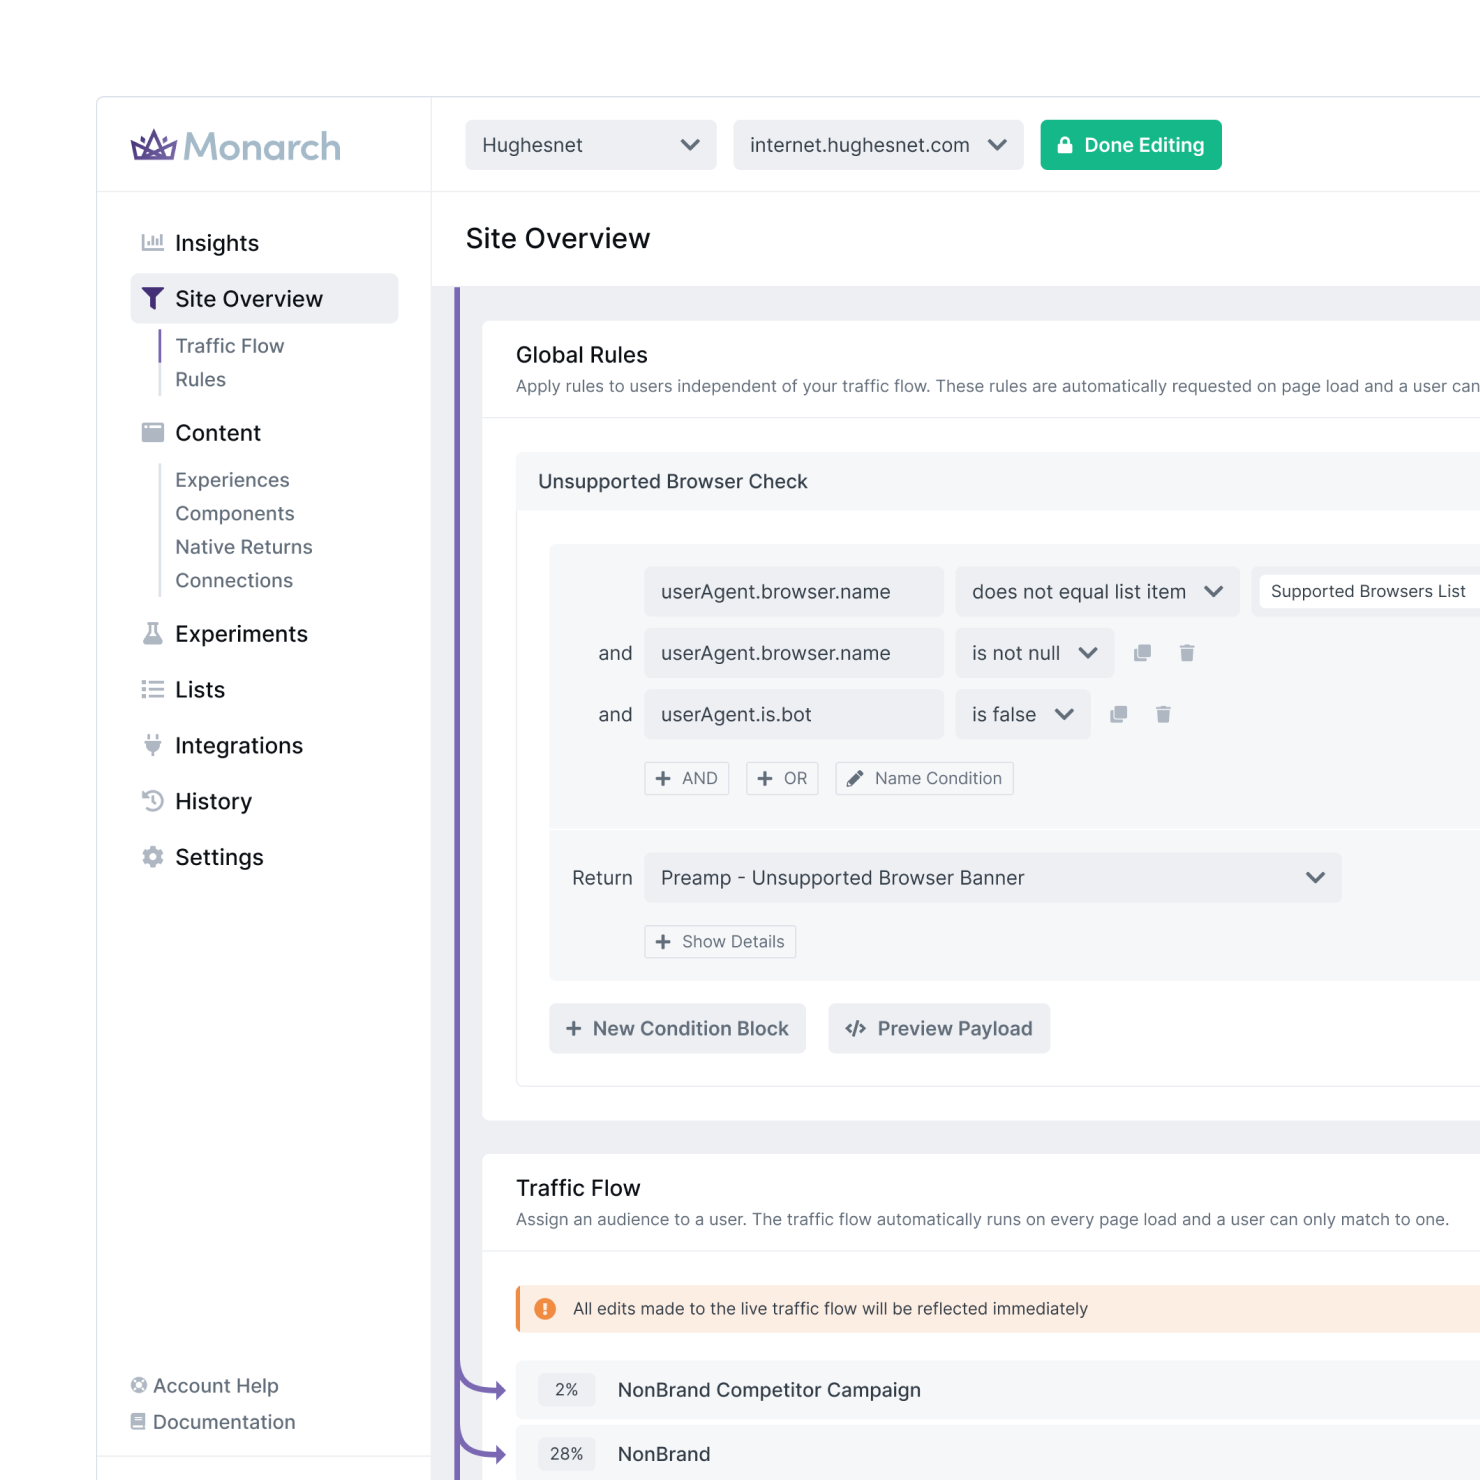Open the Hughesnet account dropdown
Screen dimensions: 1480x1480
tap(590, 145)
